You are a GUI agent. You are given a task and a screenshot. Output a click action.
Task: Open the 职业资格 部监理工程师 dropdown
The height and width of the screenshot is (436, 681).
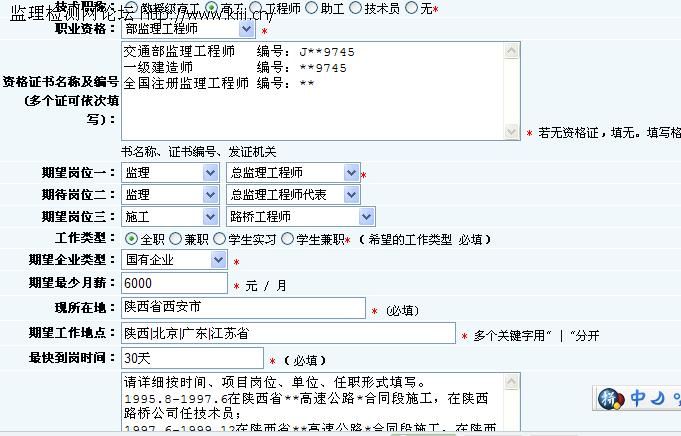(x=247, y=30)
